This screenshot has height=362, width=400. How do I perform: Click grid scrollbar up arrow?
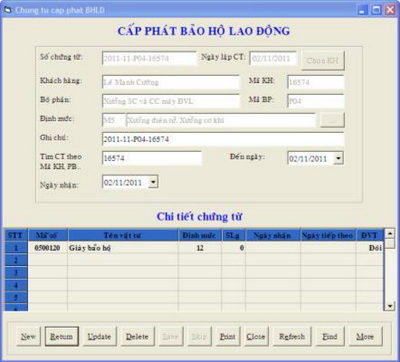pos(390,233)
